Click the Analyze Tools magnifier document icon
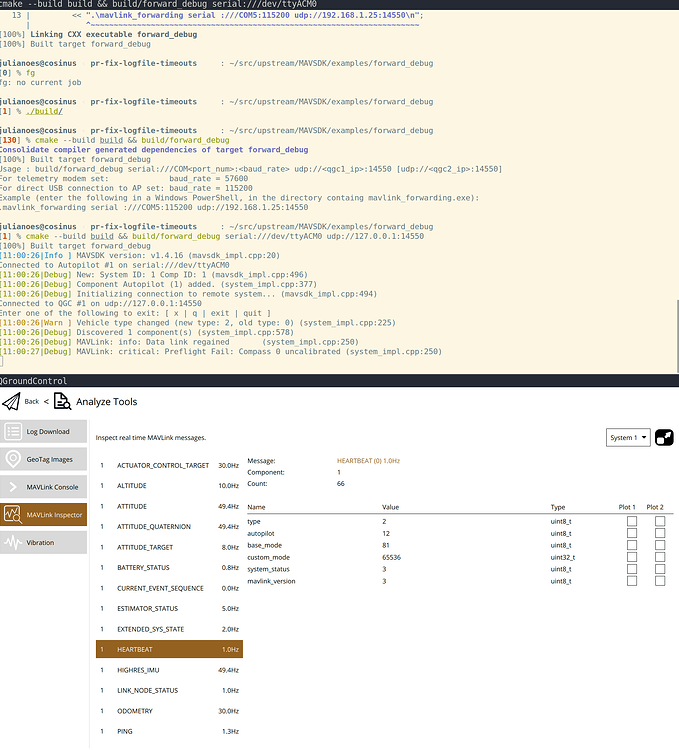Screen dimensions: 679x750 click(62, 402)
